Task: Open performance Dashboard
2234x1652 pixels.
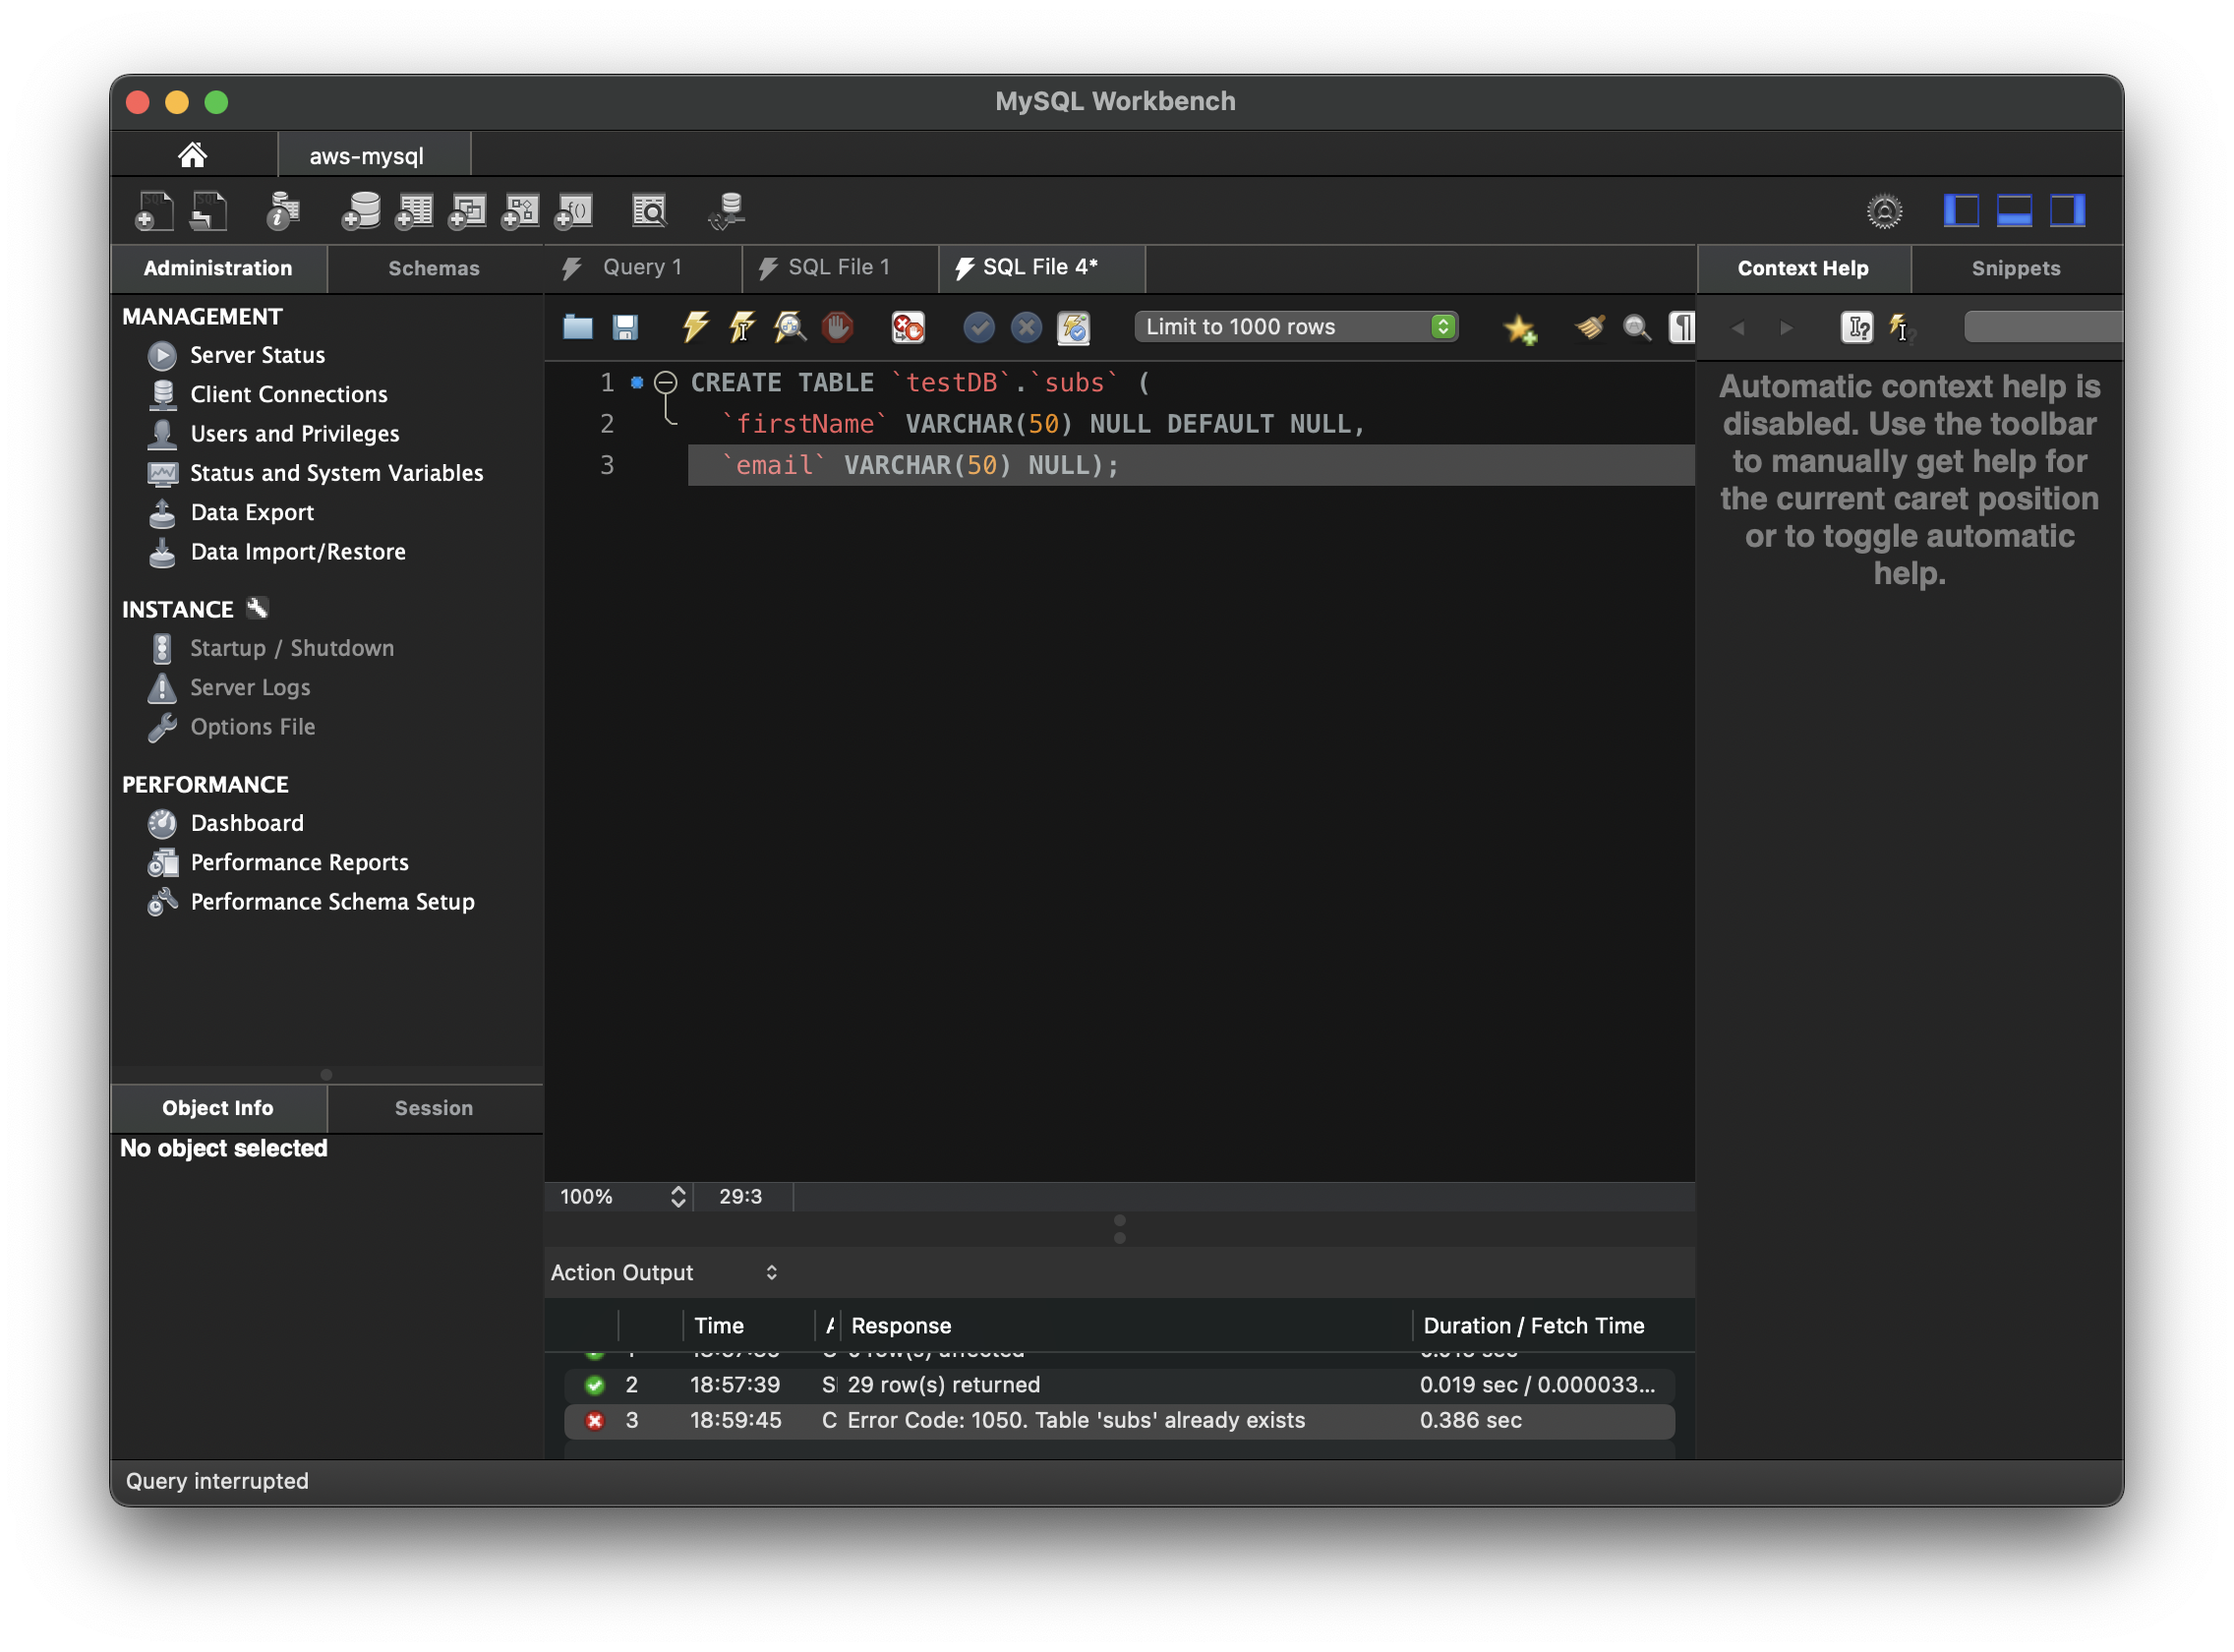Action: point(247,823)
